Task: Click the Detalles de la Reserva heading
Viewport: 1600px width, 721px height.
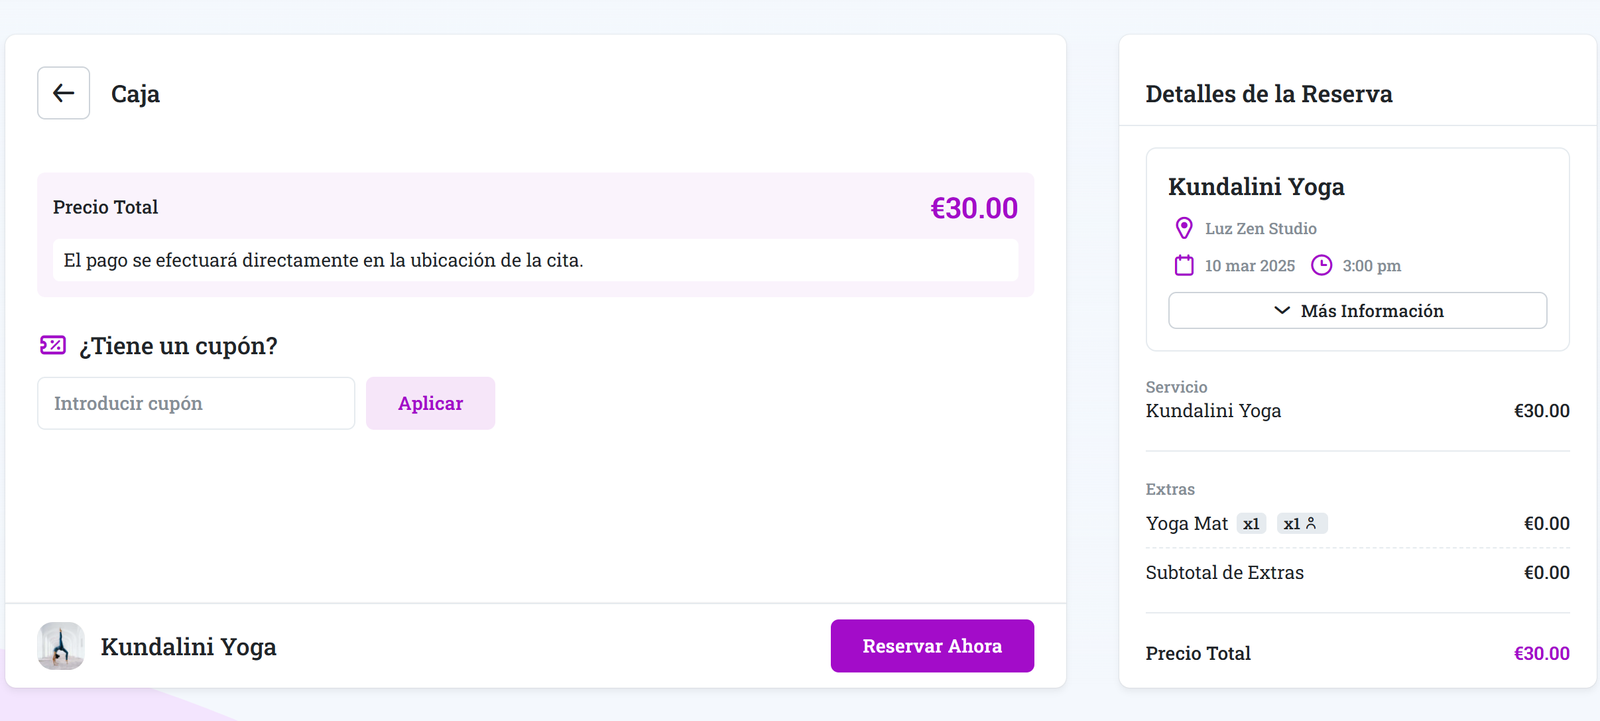Action: point(1268,94)
